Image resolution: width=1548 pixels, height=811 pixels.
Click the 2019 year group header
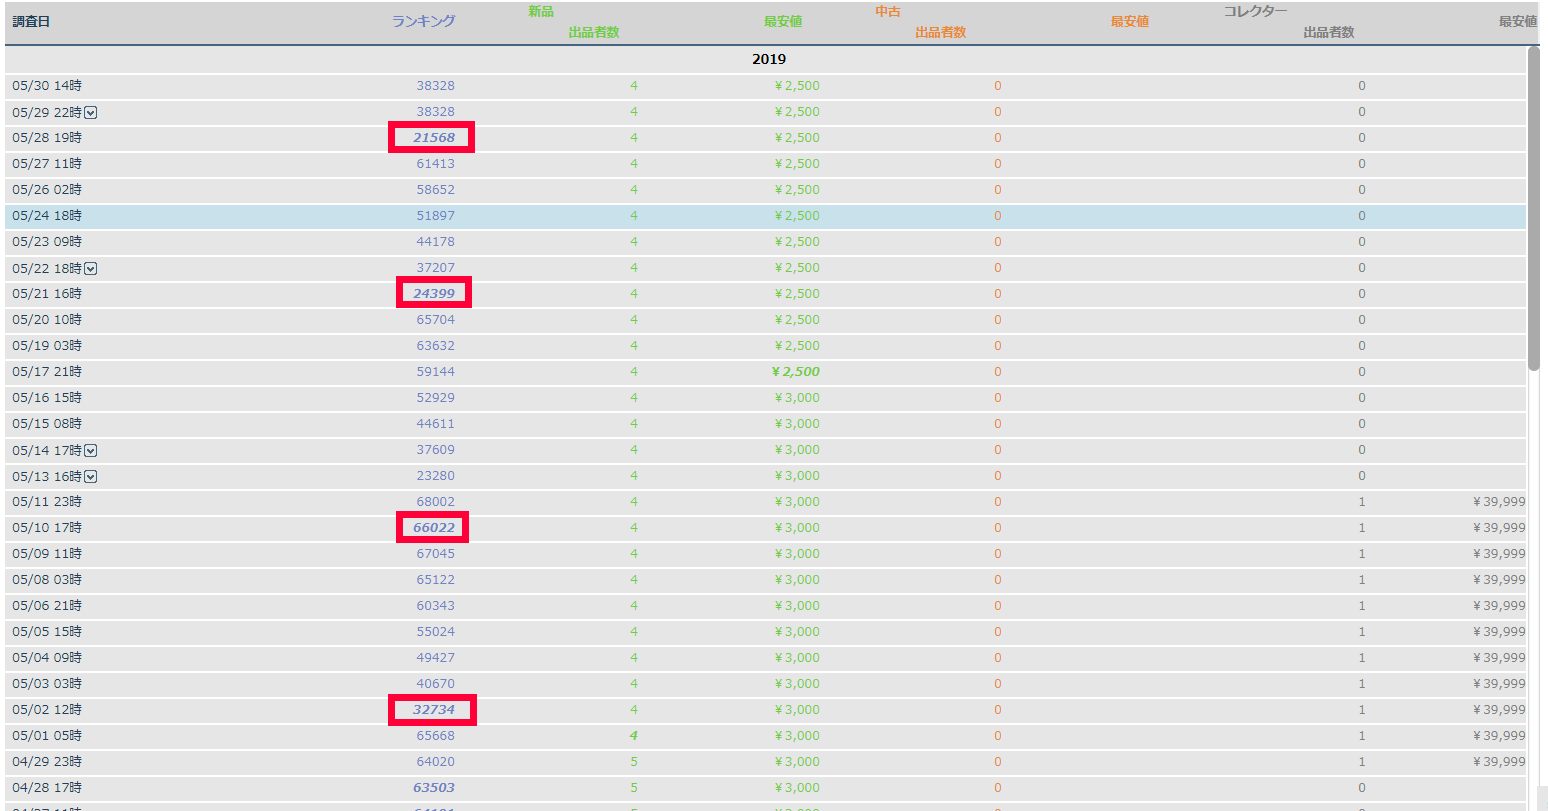768,60
